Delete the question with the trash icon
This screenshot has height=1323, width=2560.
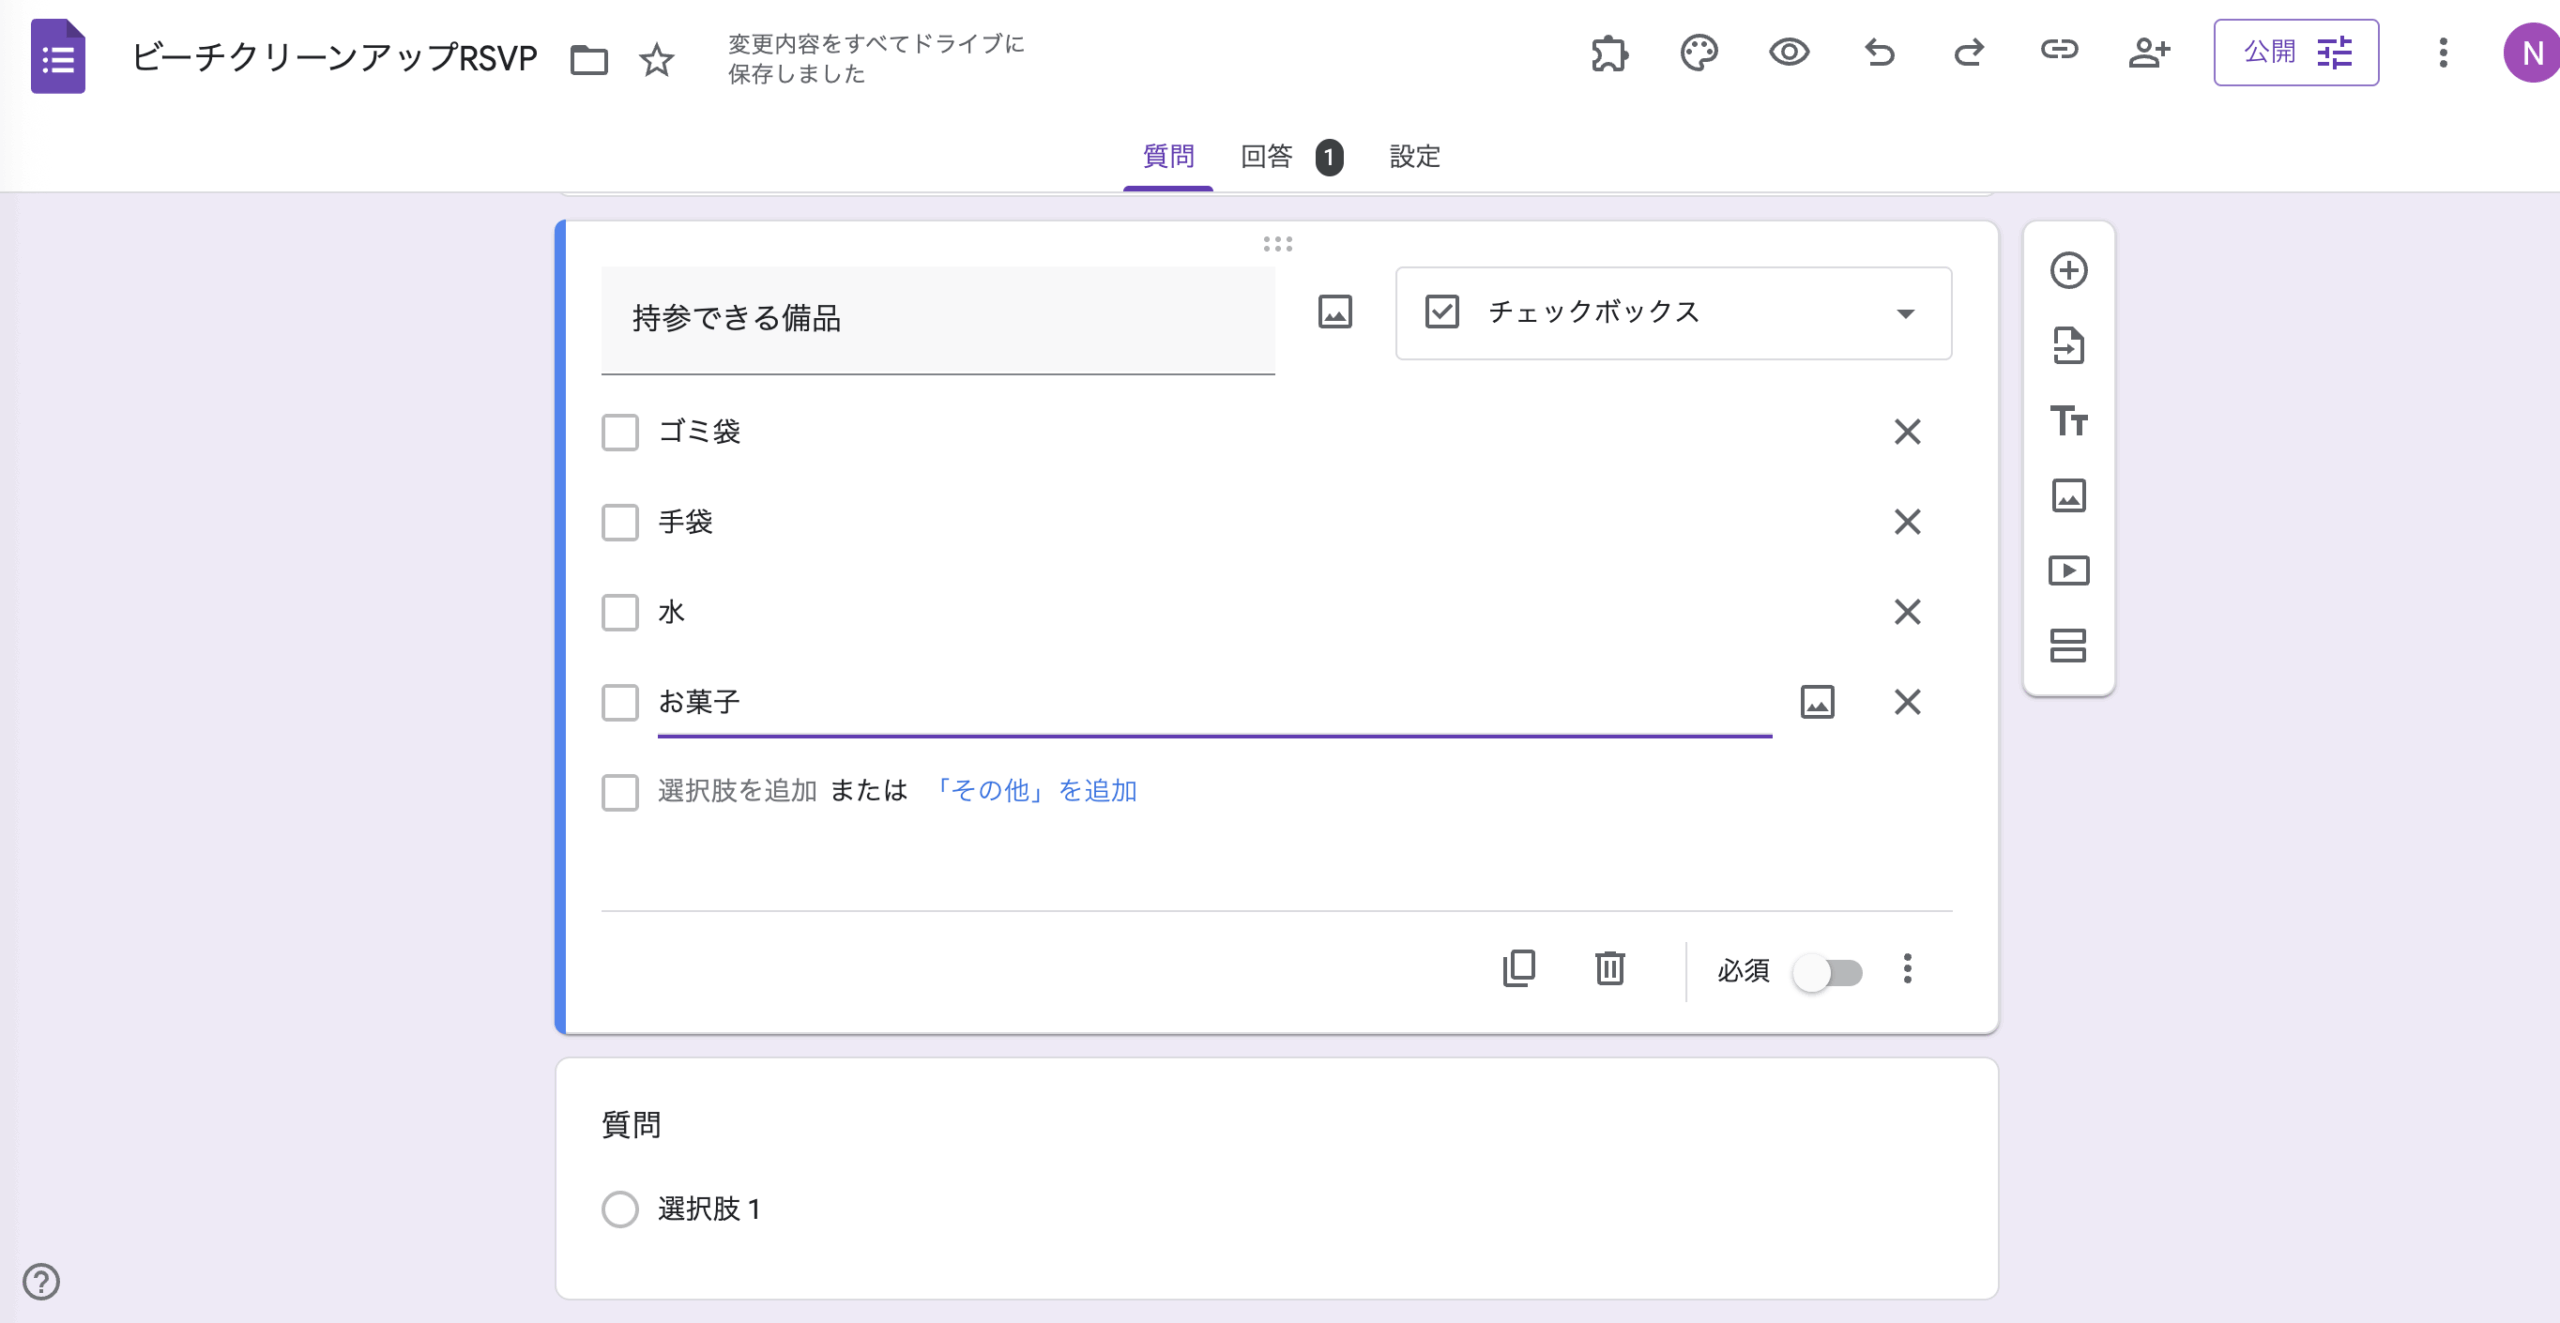click(x=1609, y=968)
